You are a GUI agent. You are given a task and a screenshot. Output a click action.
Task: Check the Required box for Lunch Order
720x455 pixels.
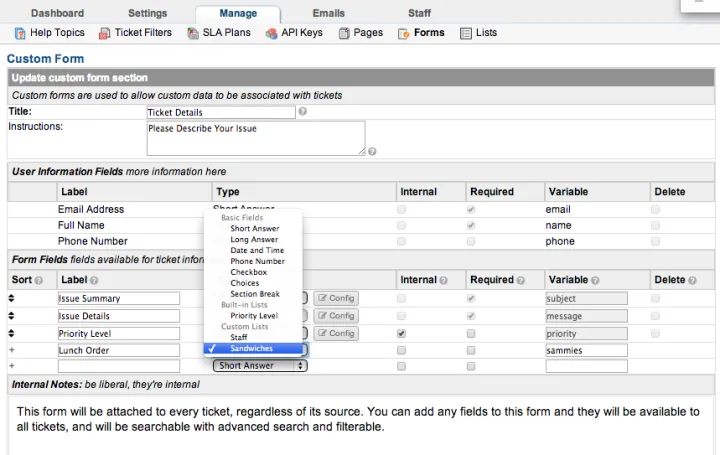click(472, 350)
